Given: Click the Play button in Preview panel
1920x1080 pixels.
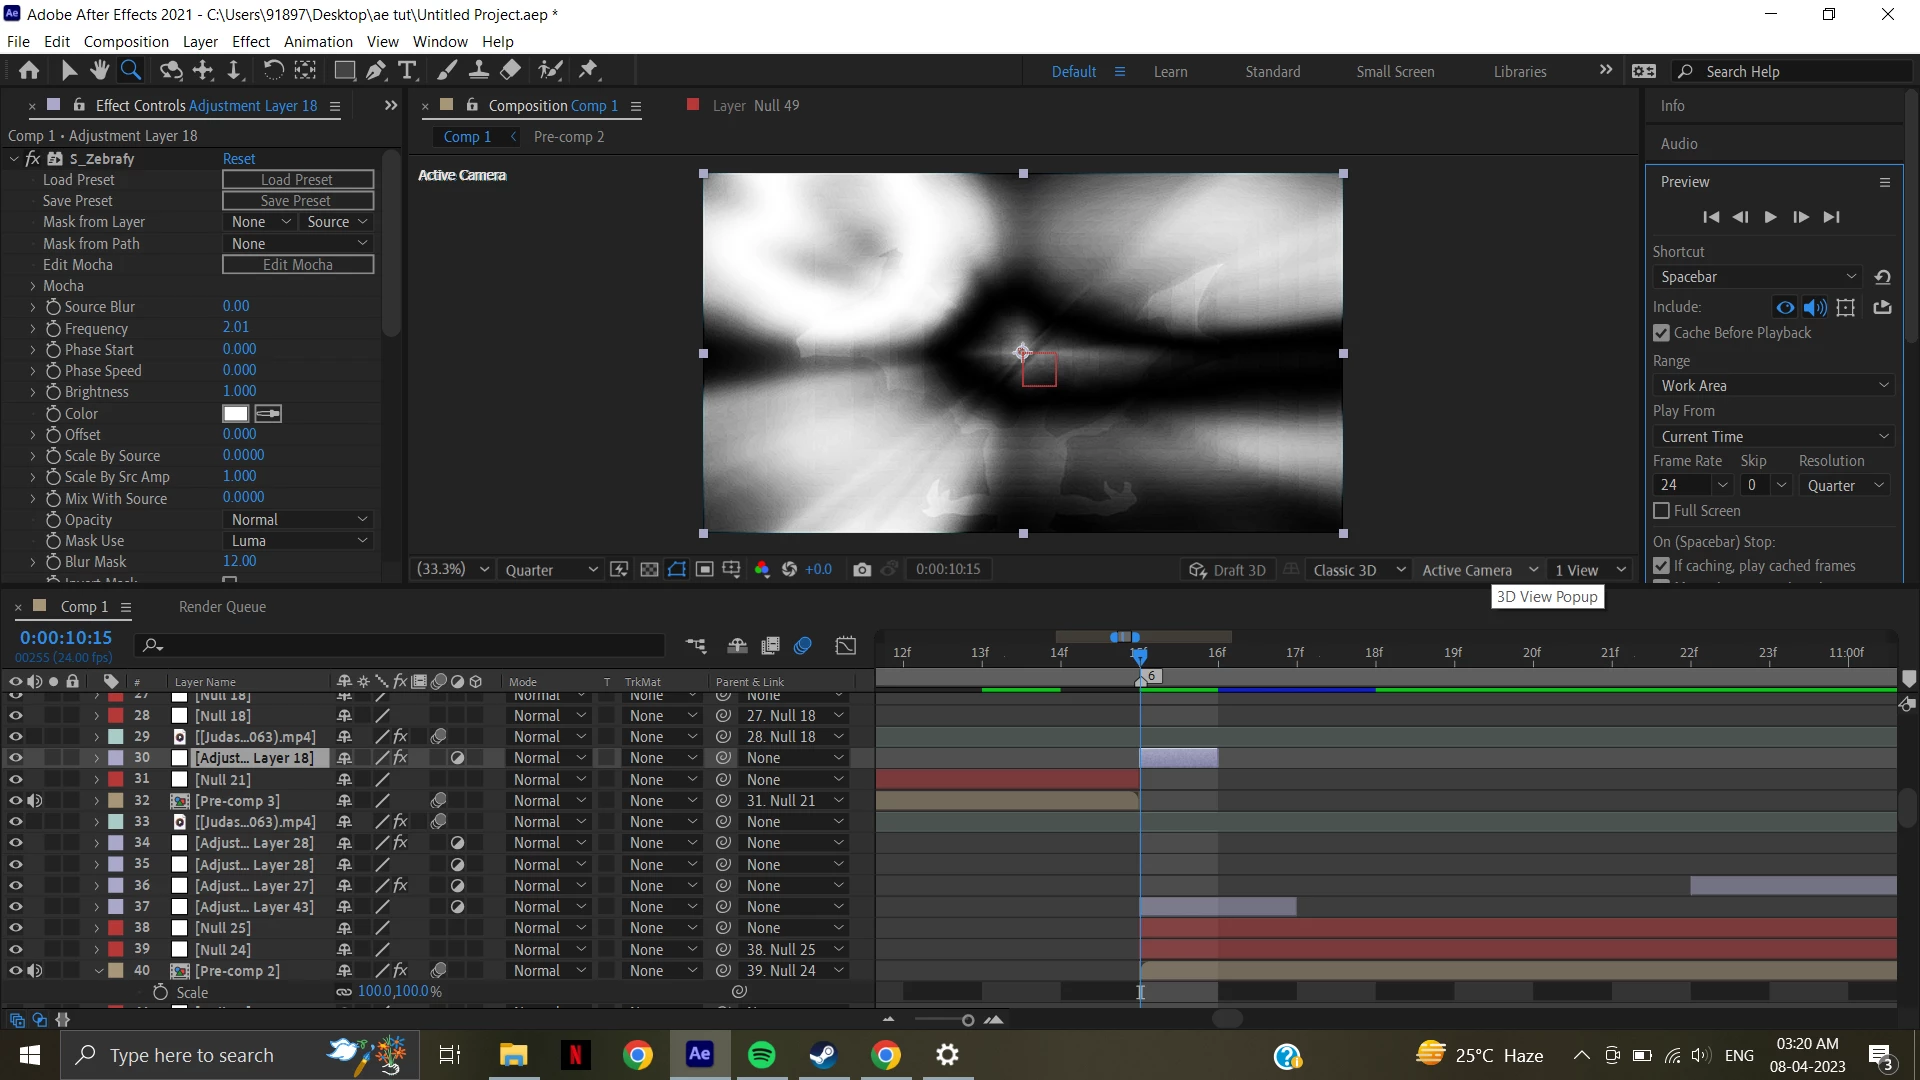Looking at the screenshot, I should 1770,217.
